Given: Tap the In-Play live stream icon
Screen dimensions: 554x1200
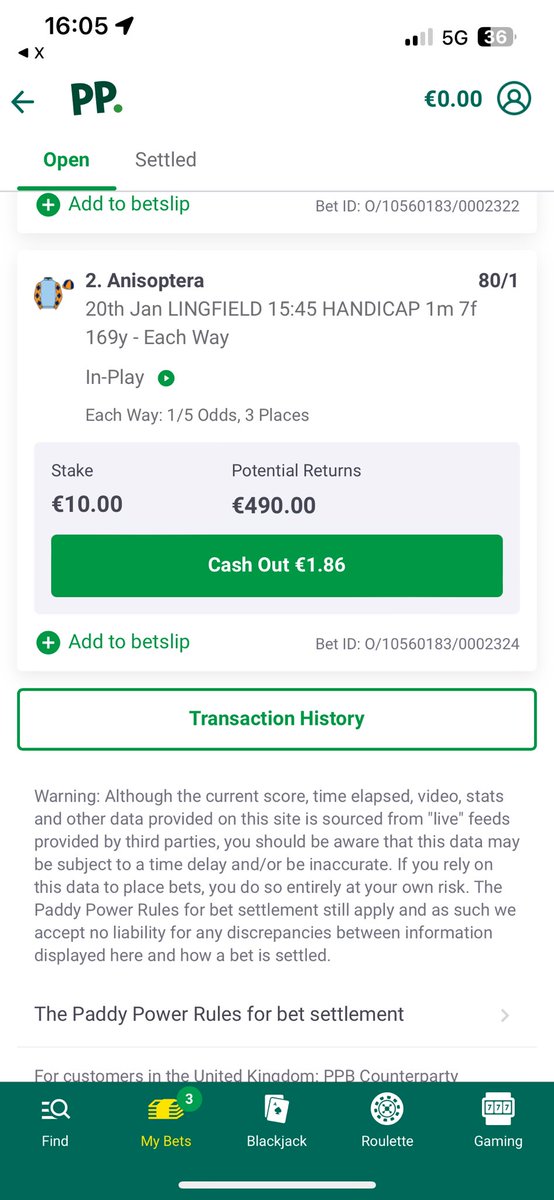Looking at the screenshot, I should pyautogui.click(x=166, y=378).
